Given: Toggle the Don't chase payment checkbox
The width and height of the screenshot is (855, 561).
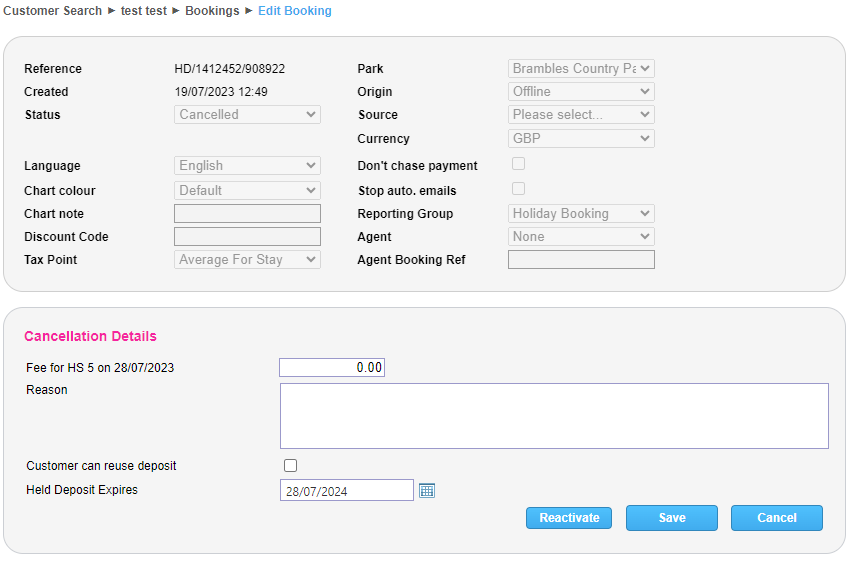Looking at the screenshot, I should pyautogui.click(x=518, y=164).
